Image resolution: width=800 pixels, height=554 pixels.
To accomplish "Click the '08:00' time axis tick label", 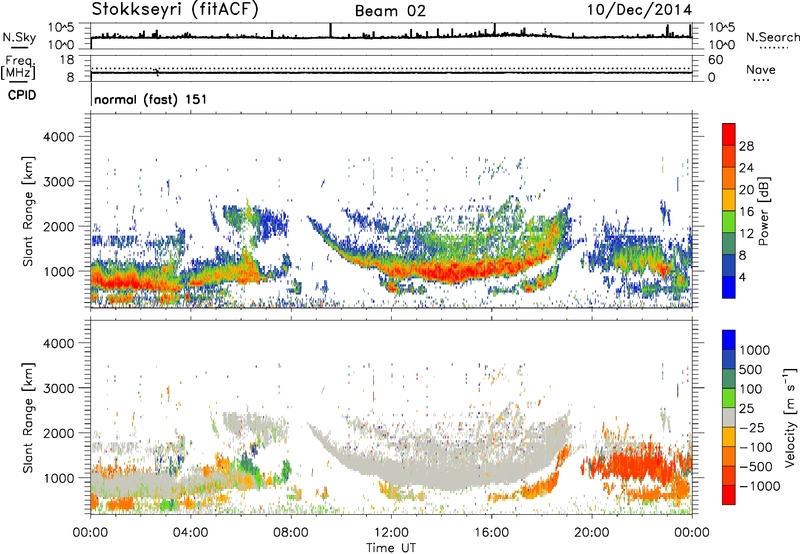I will click(x=291, y=533).
